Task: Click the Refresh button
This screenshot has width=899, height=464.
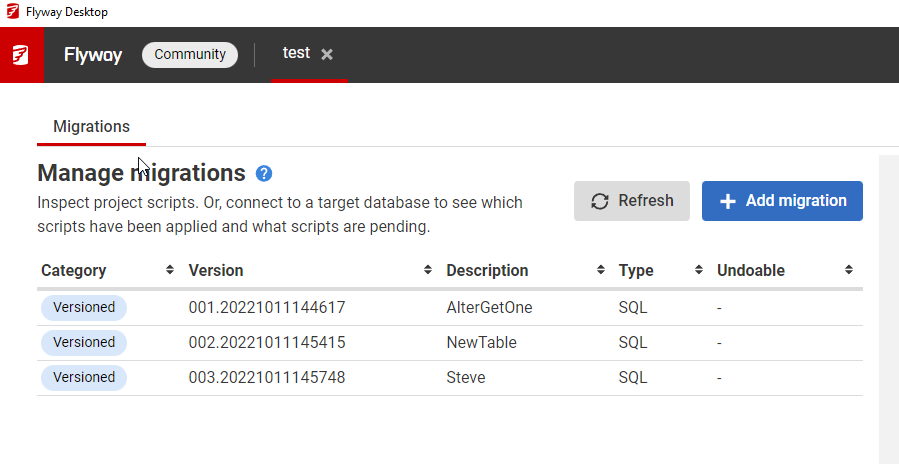Action: click(x=632, y=201)
